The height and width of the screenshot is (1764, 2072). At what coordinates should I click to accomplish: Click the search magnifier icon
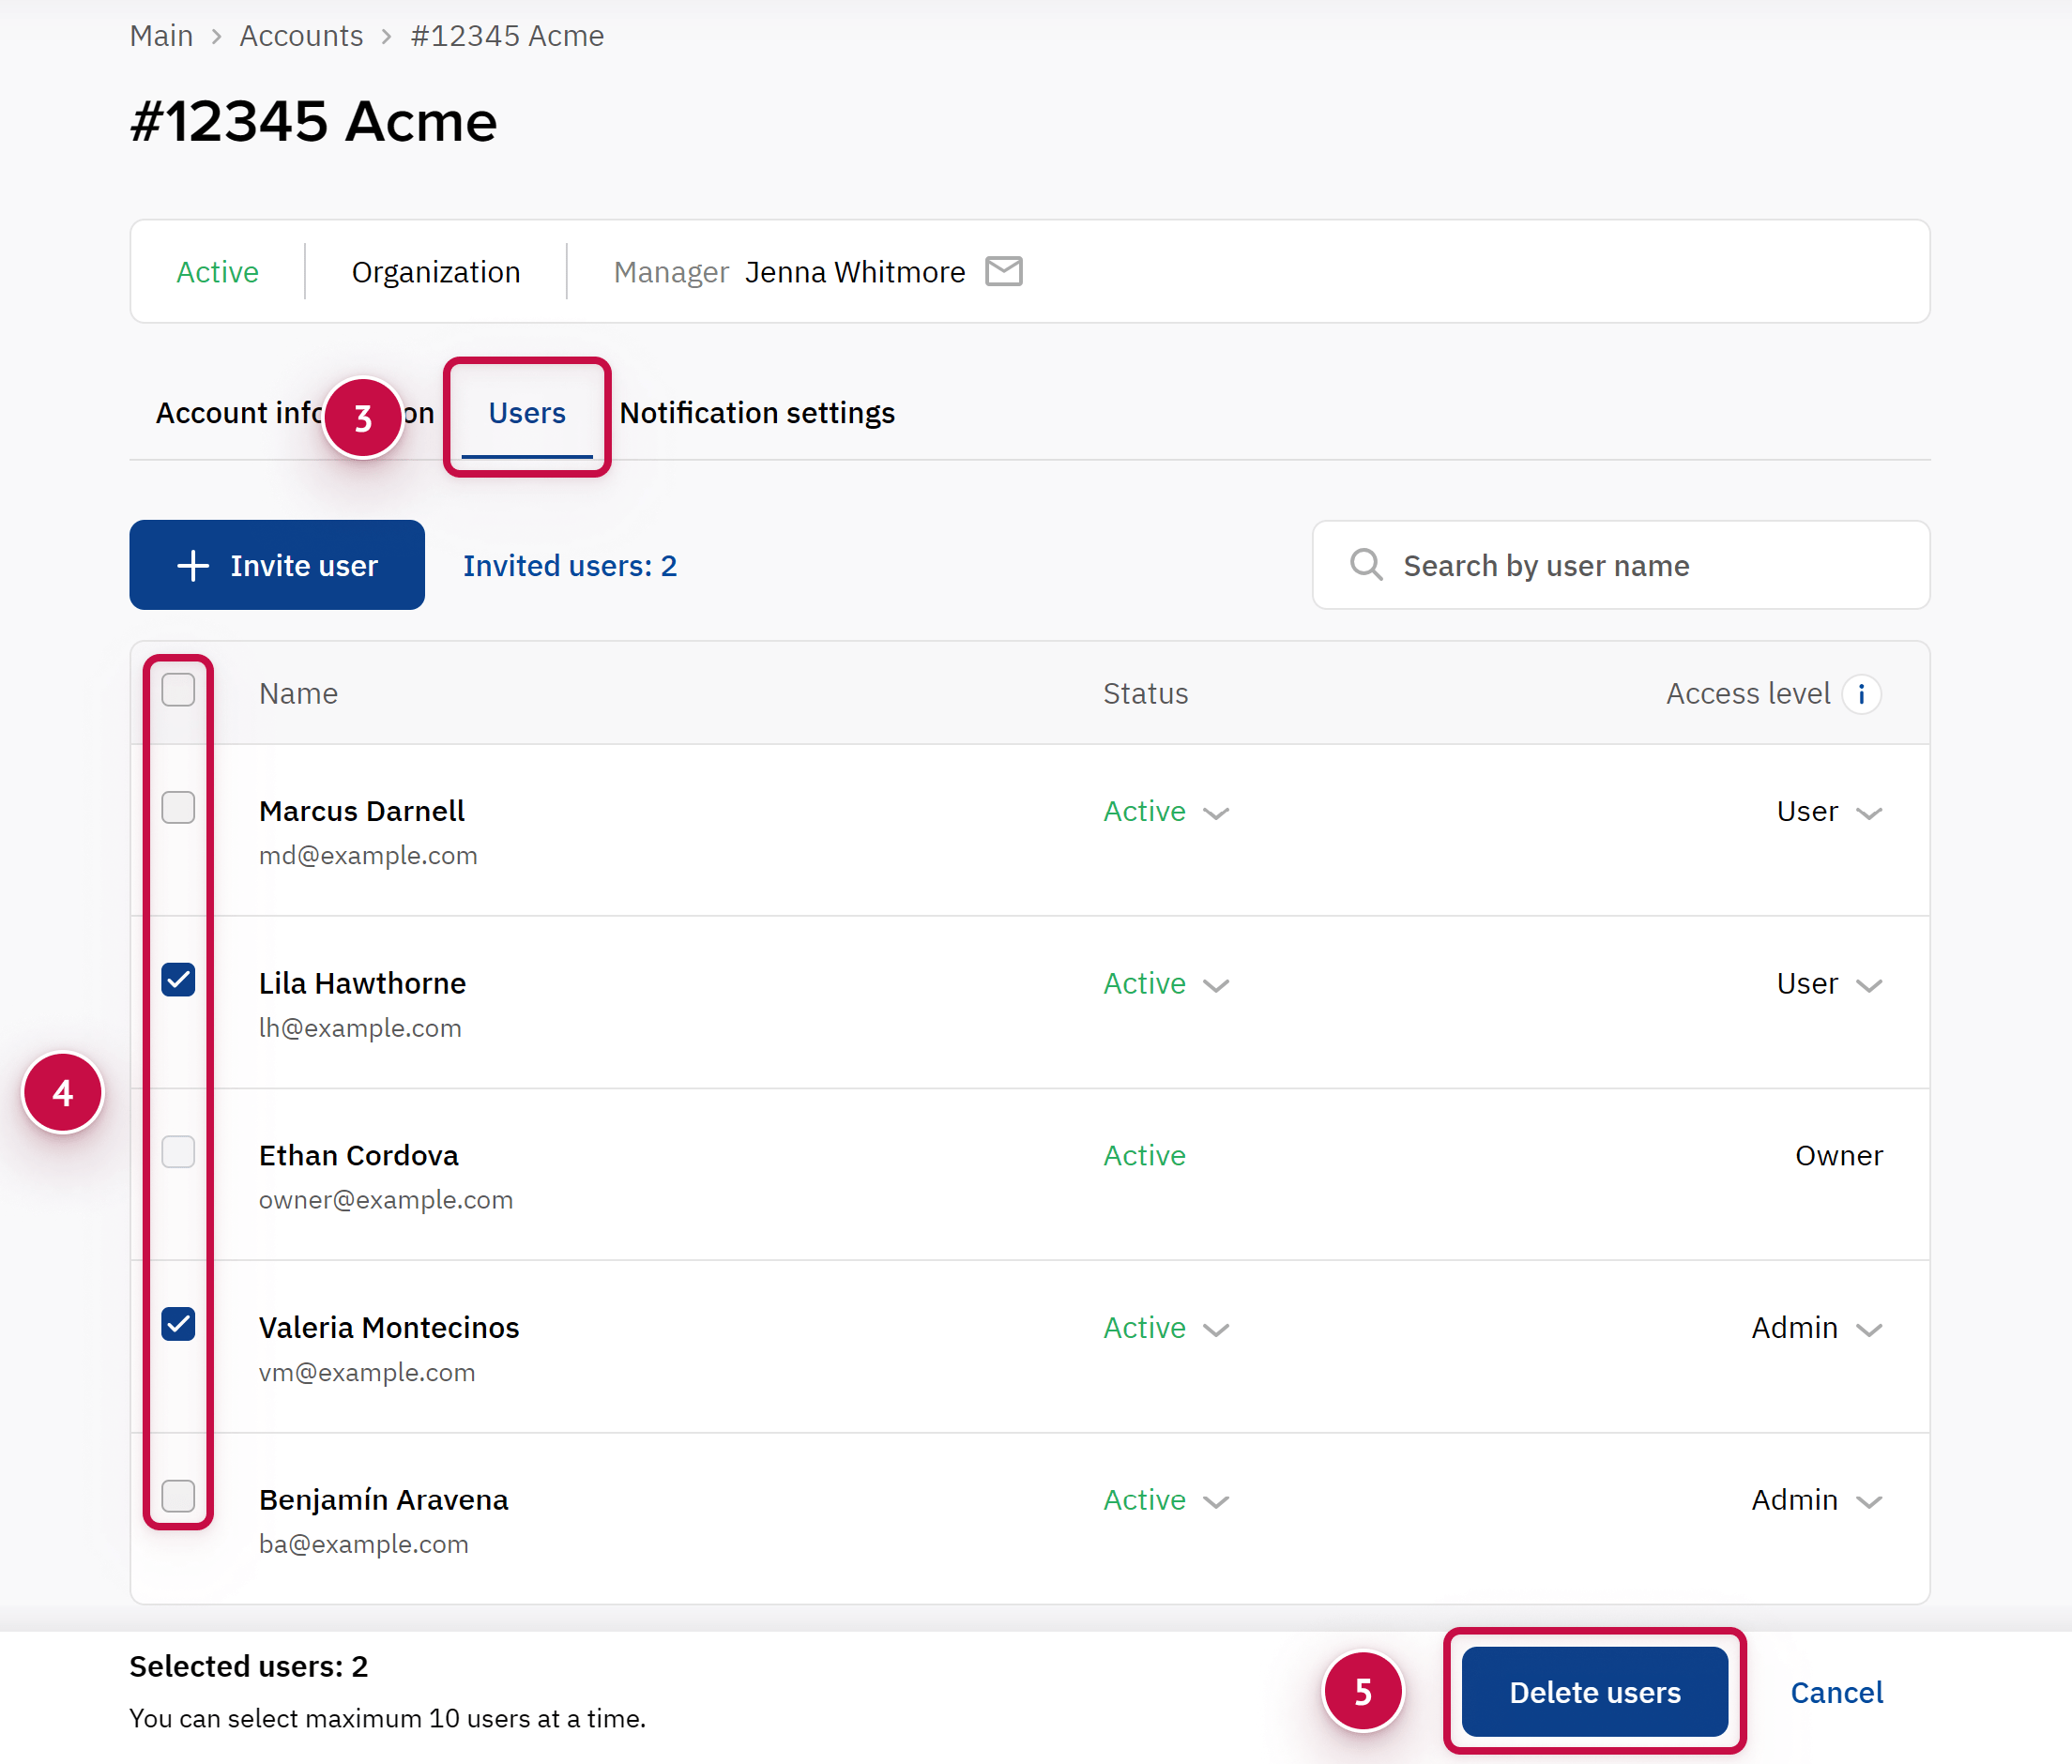[x=1366, y=565]
